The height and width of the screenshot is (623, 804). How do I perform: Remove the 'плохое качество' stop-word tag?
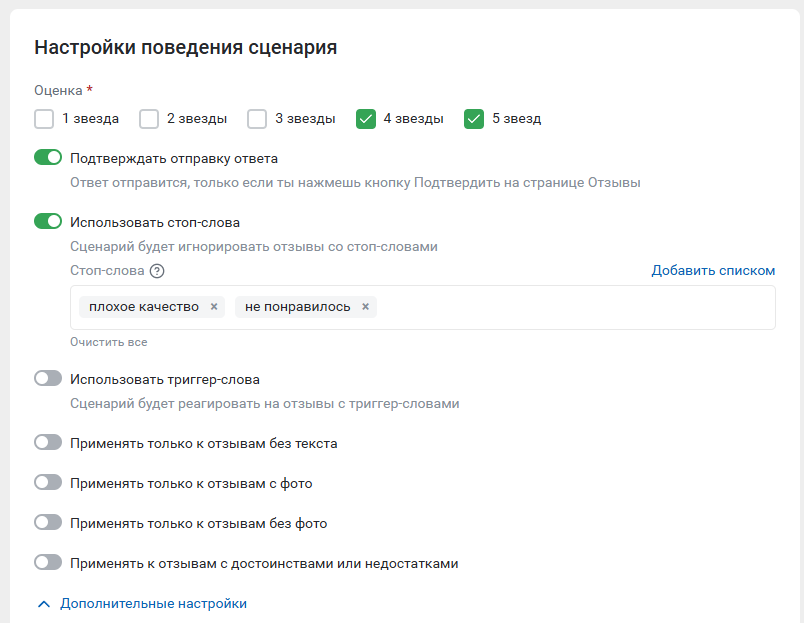pos(214,307)
